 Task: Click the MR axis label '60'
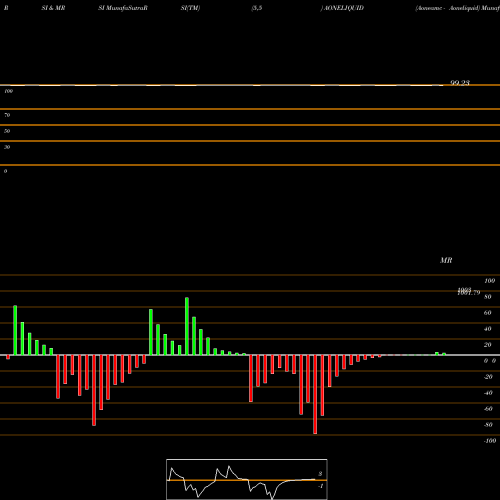tap(488, 313)
